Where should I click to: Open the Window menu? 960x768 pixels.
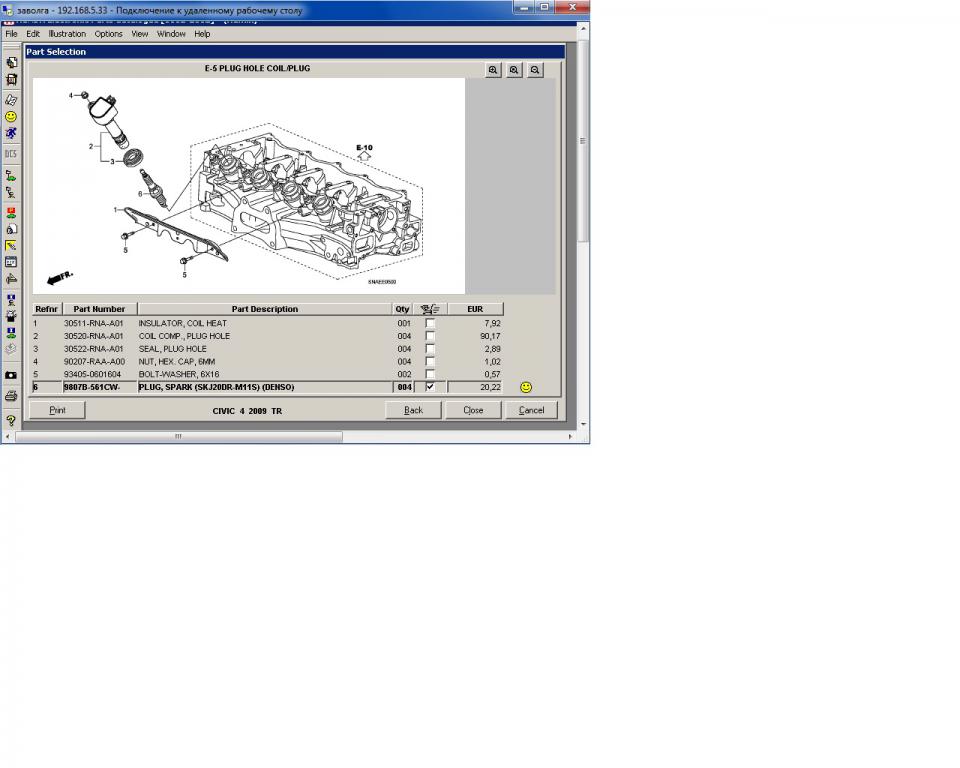click(x=171, y=34)
